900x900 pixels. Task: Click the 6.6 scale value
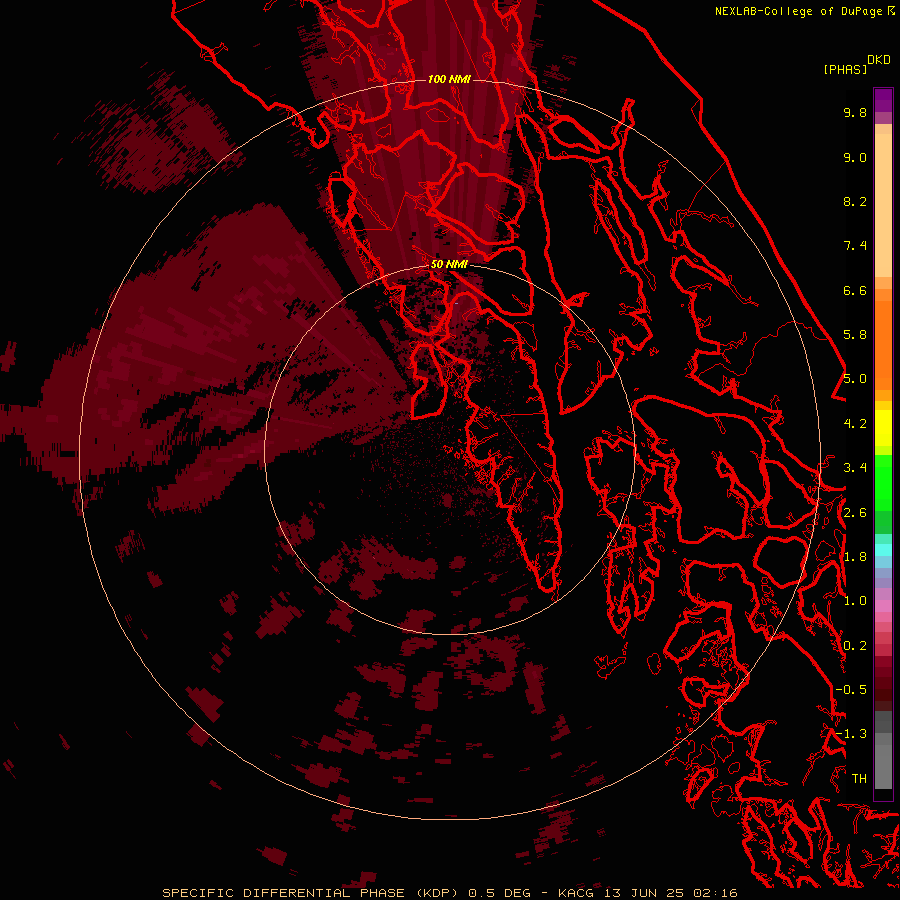pos(855,290)
